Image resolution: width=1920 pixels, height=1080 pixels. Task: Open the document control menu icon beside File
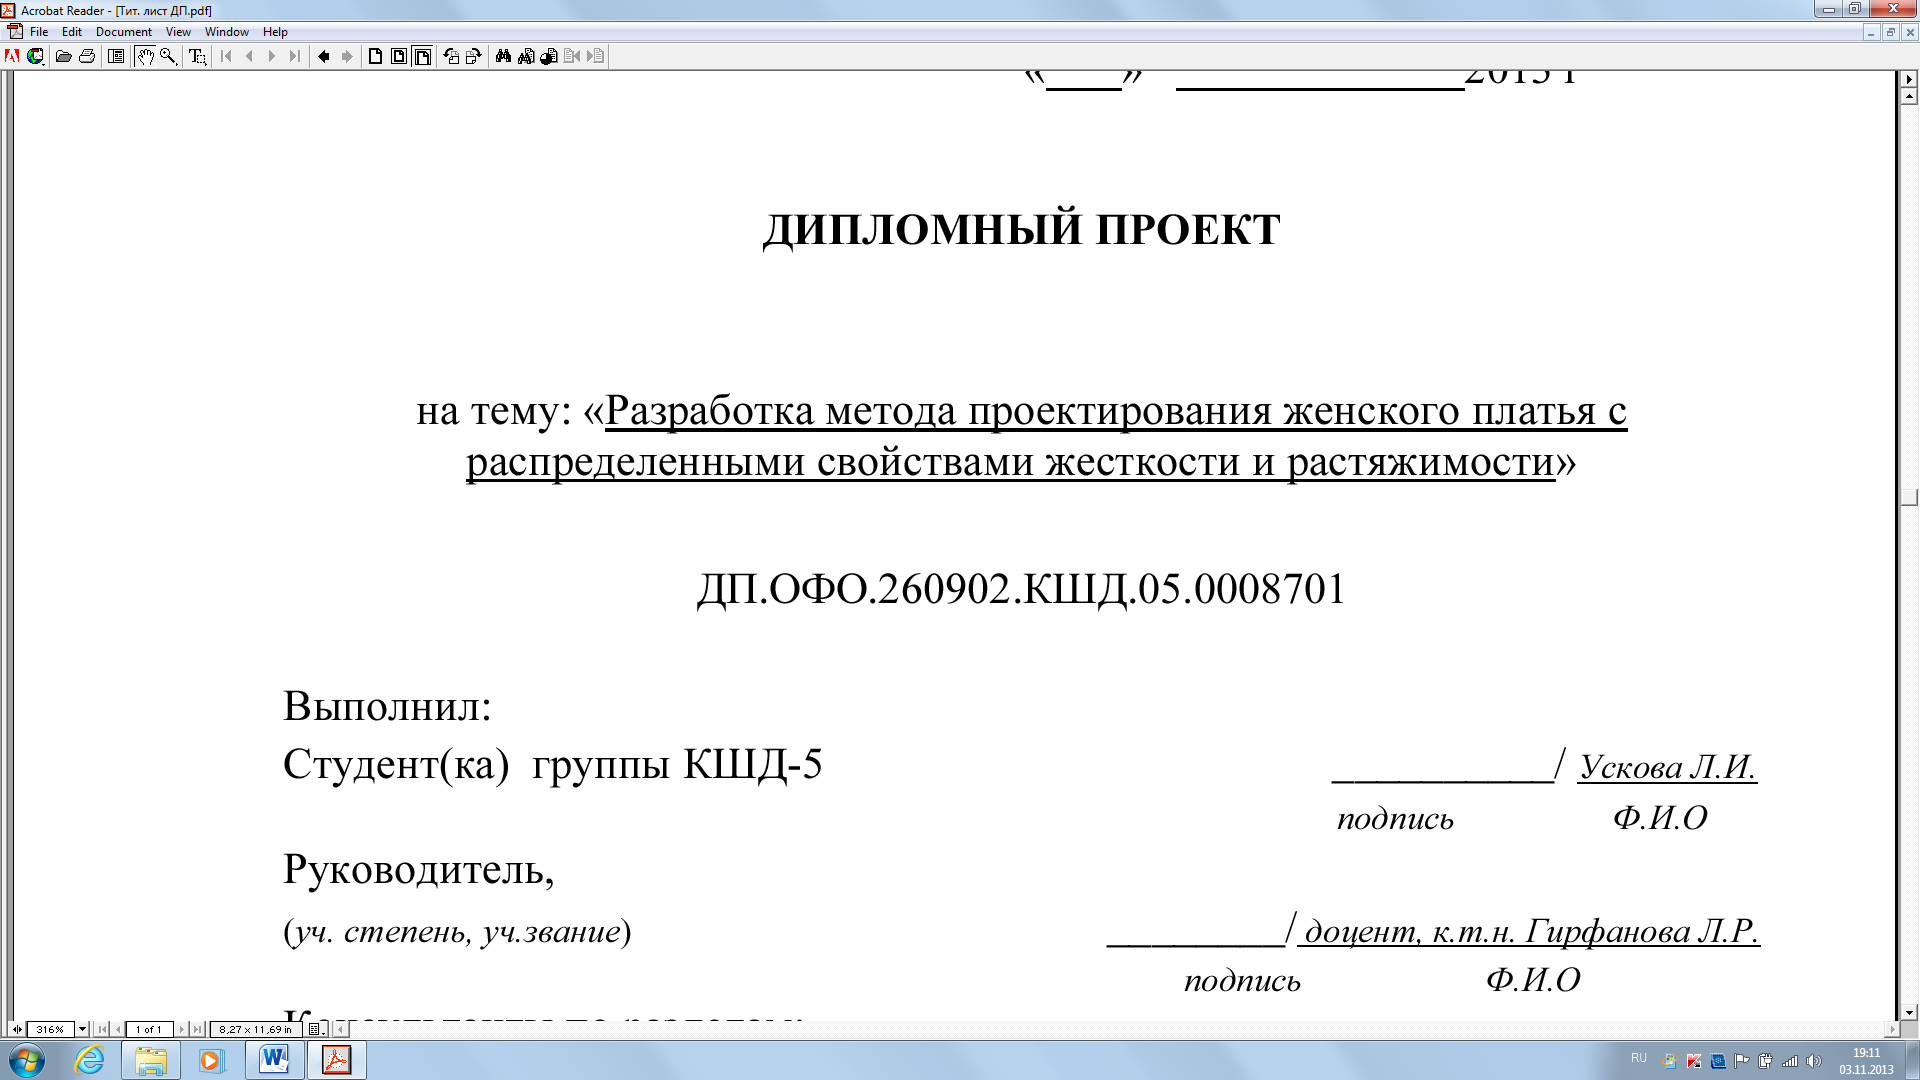14,32
